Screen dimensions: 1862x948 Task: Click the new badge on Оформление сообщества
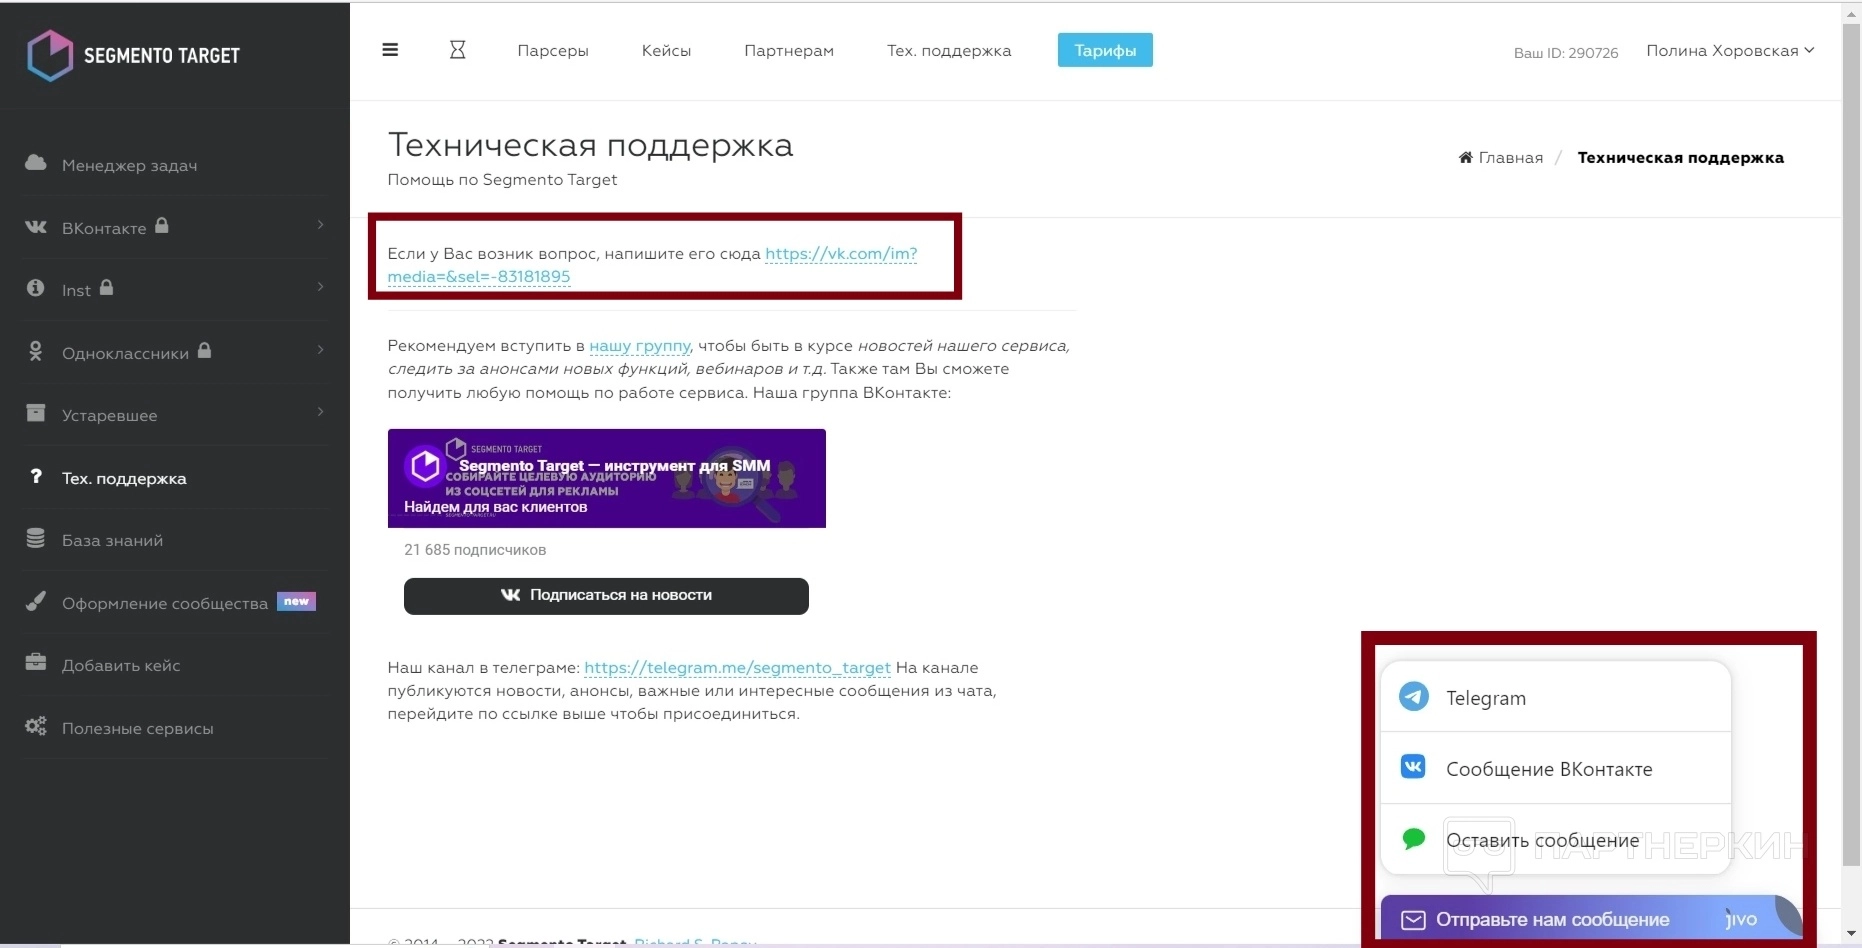[296, 601]
